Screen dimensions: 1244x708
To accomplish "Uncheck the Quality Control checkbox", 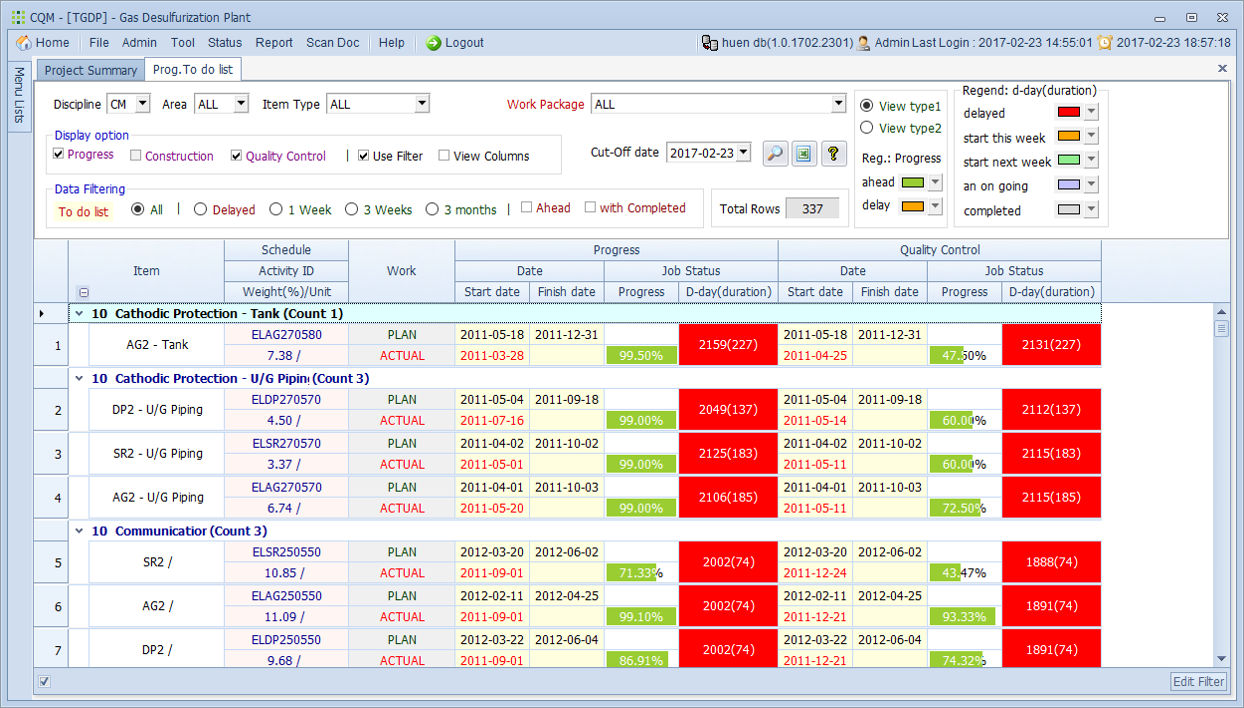I will click(x=236, y=156).
